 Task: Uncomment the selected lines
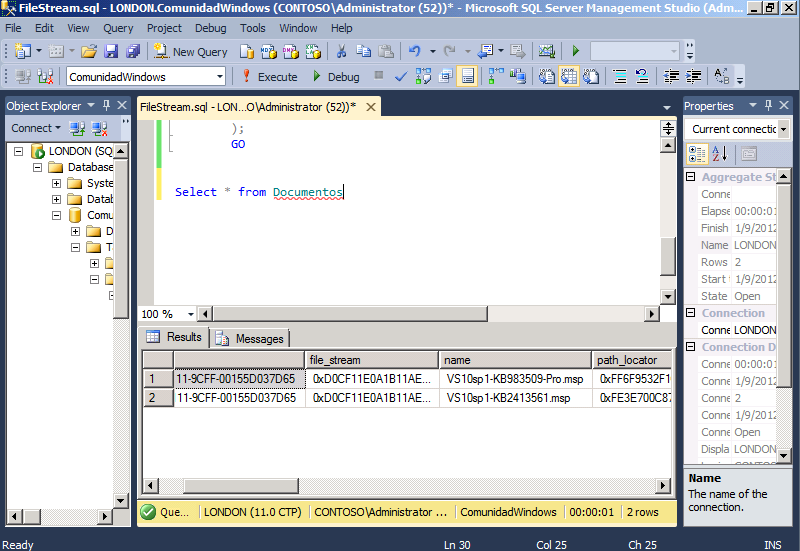point(642,77)
